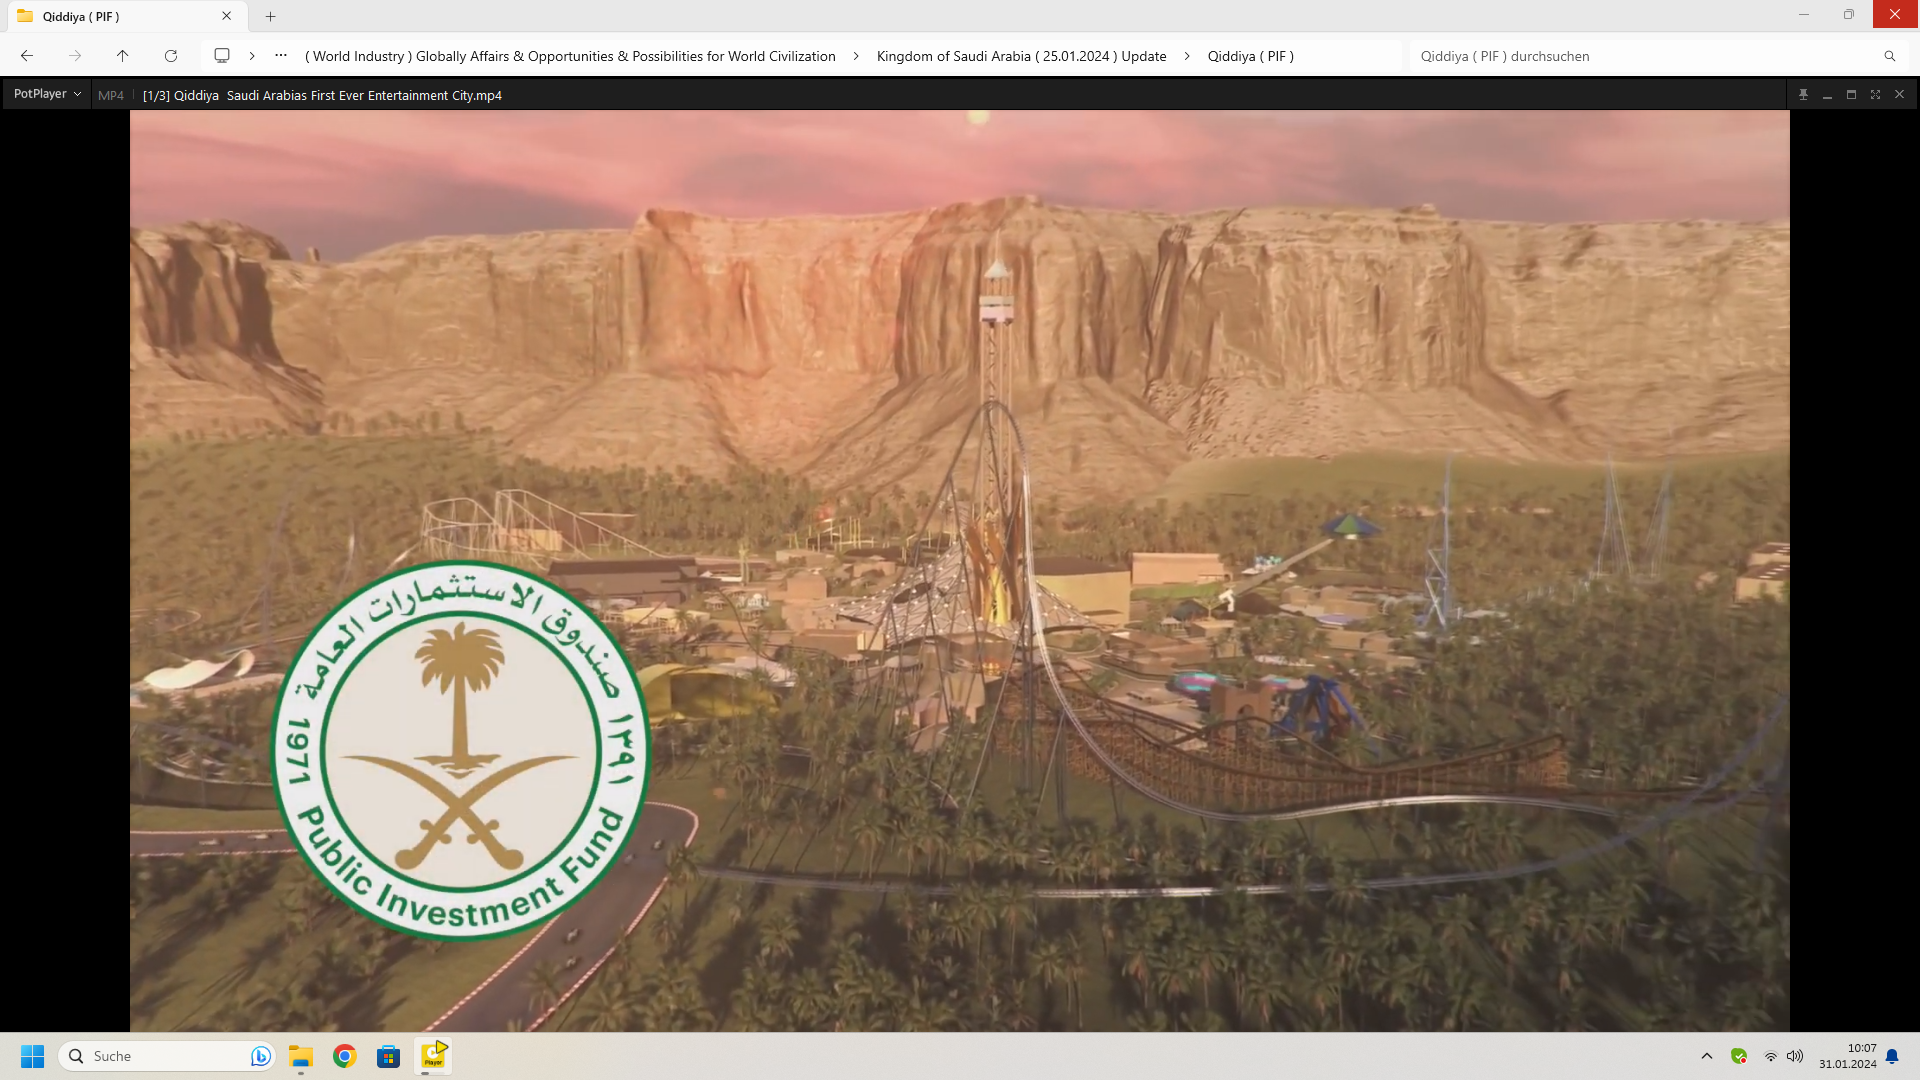Screen dimensions: 1920x1080
Task: Open Wi-Fi network settings tray icon
Action: click(1771, 1056)
